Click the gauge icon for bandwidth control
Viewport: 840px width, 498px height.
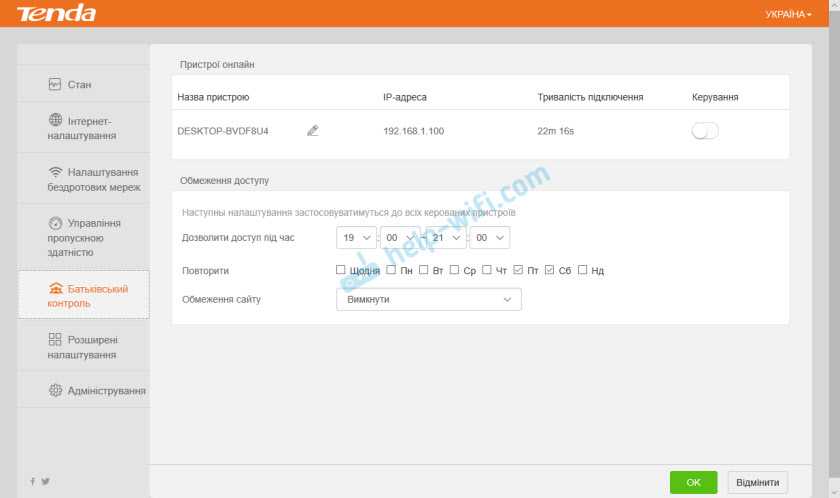coord(55,223)
